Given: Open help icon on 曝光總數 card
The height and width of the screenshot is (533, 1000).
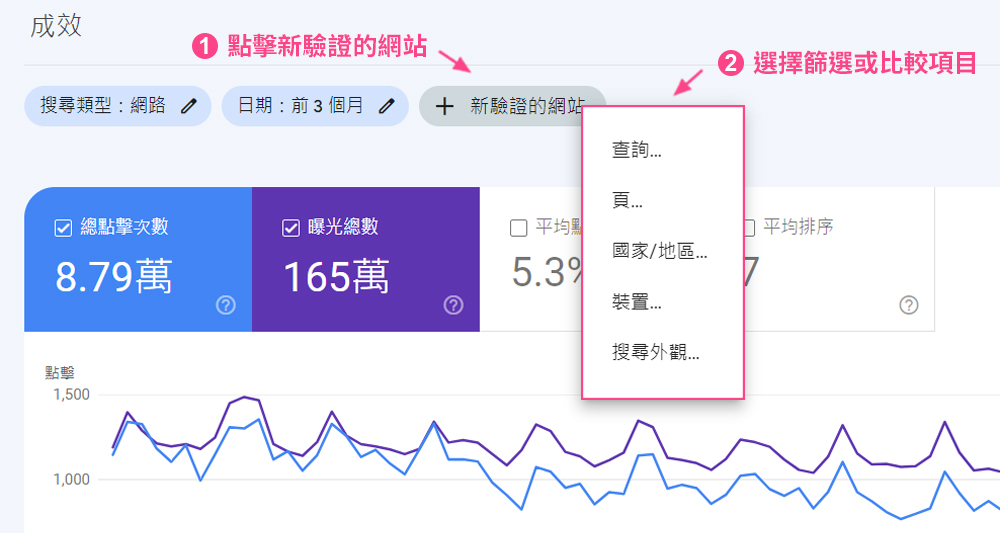Looking at the screenshot, I should click(x=453, y=305).
